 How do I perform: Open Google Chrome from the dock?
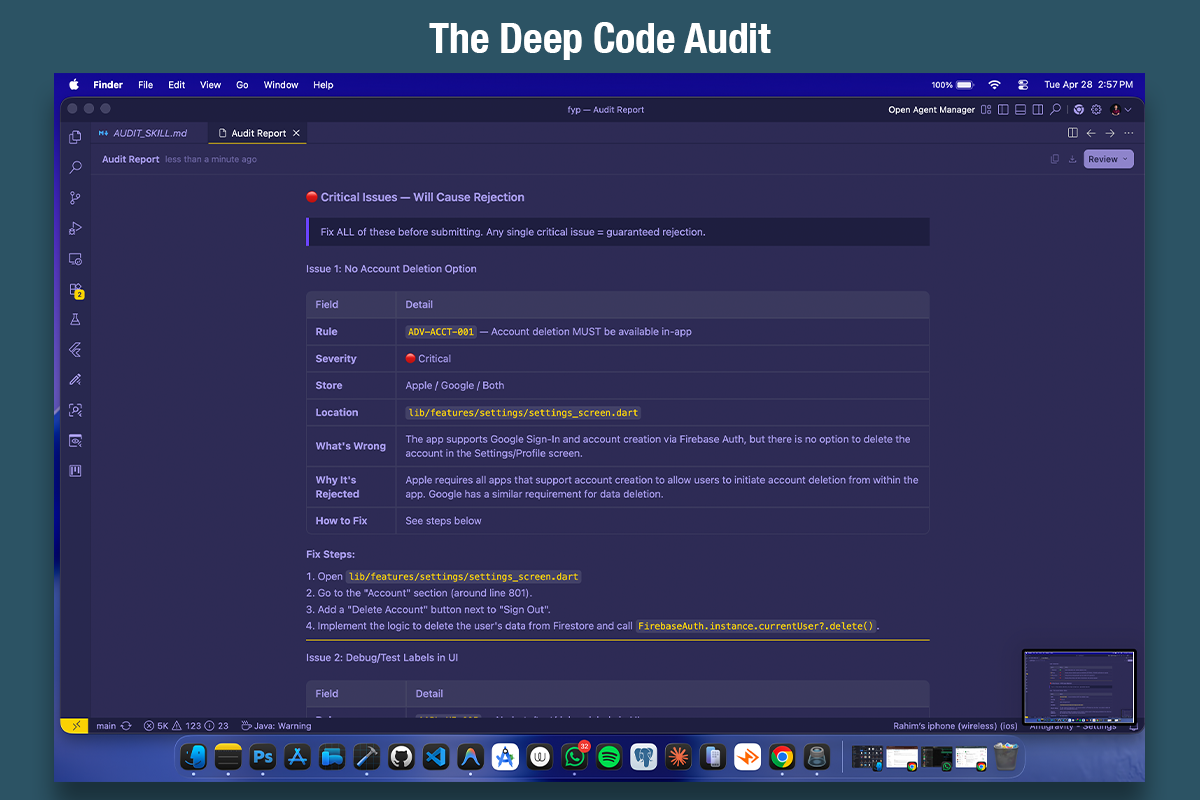[x=782, y=757]
